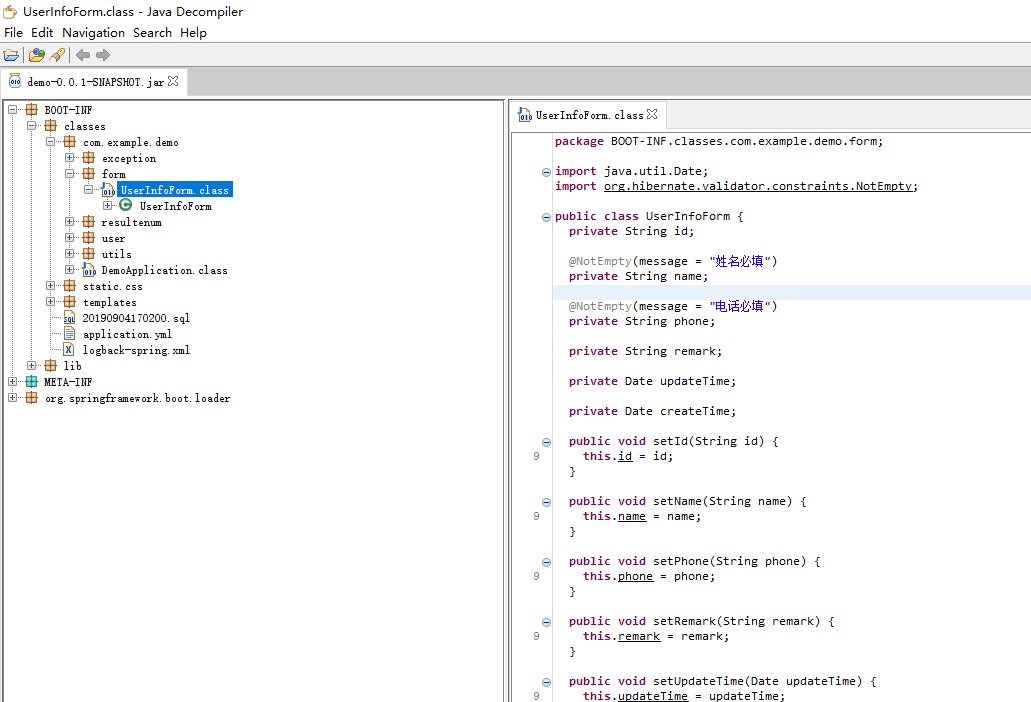Screen dimensions: 1031x702
Task: Click the com.example.demo package icon
Action: click(x=70, y=142)
